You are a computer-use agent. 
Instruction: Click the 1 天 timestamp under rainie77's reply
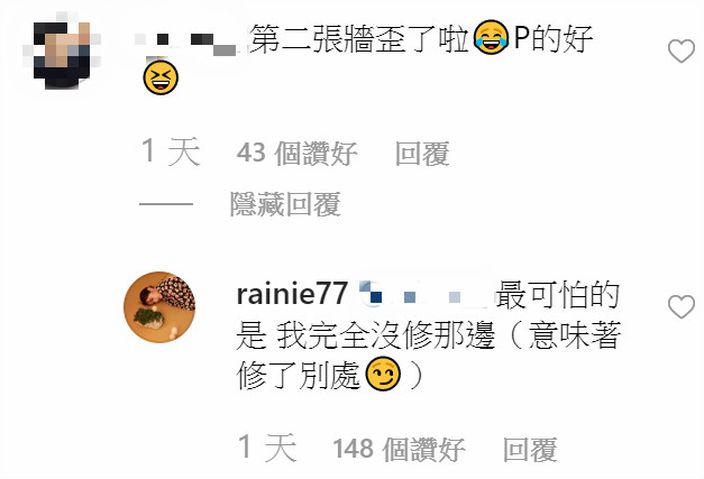[267, 448]
